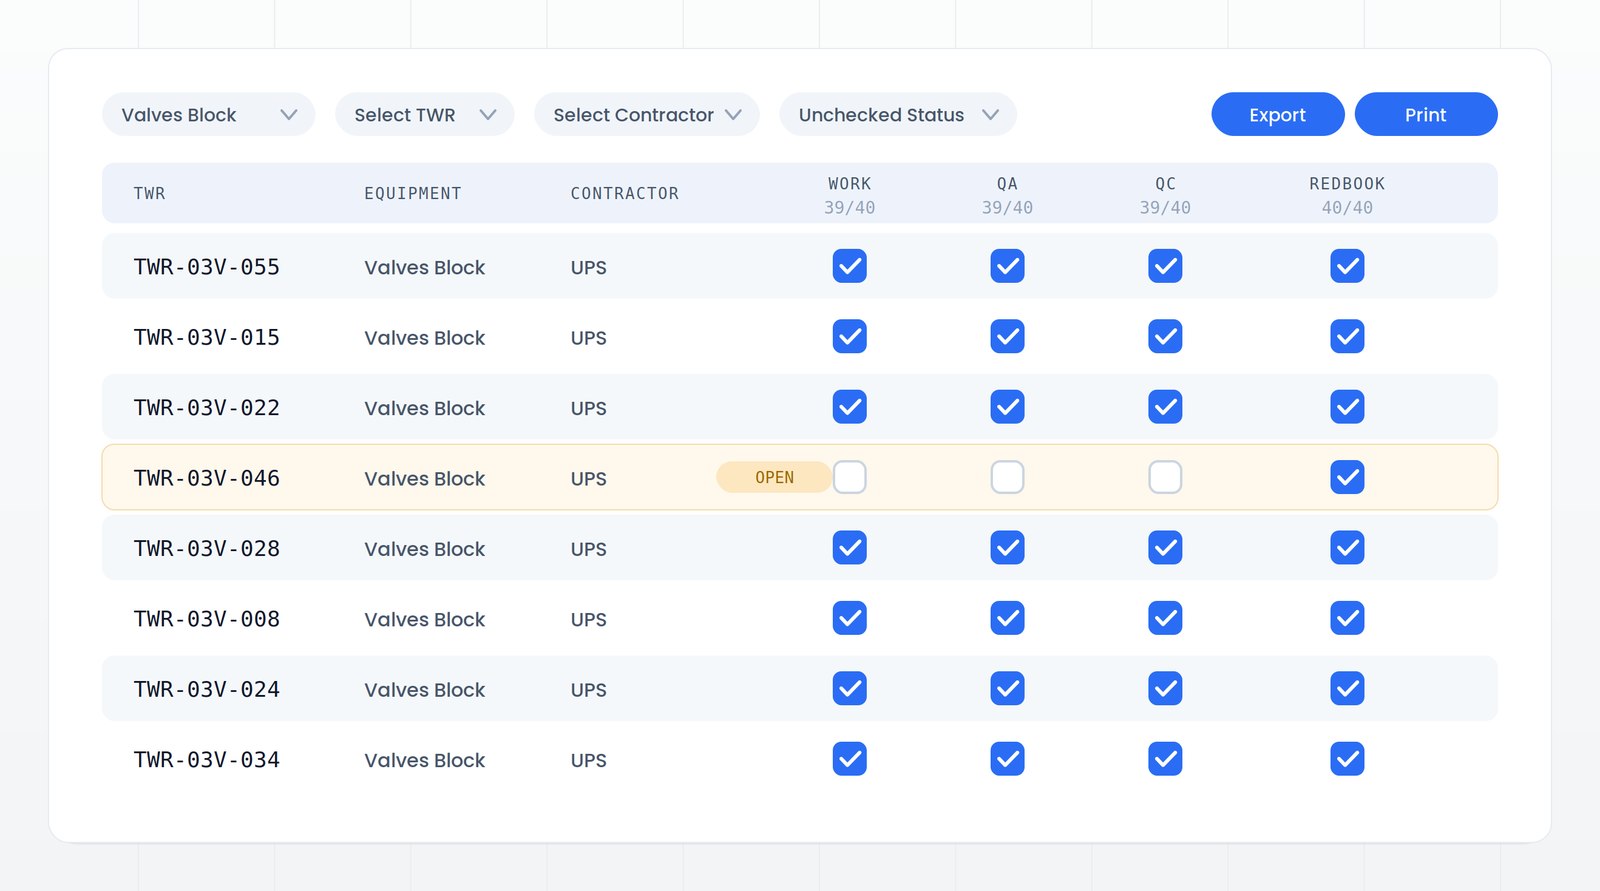Open the Unchecked Status filter dropdown
The height and width of the screenshot is (891, 1600).
tap(898, 115)
